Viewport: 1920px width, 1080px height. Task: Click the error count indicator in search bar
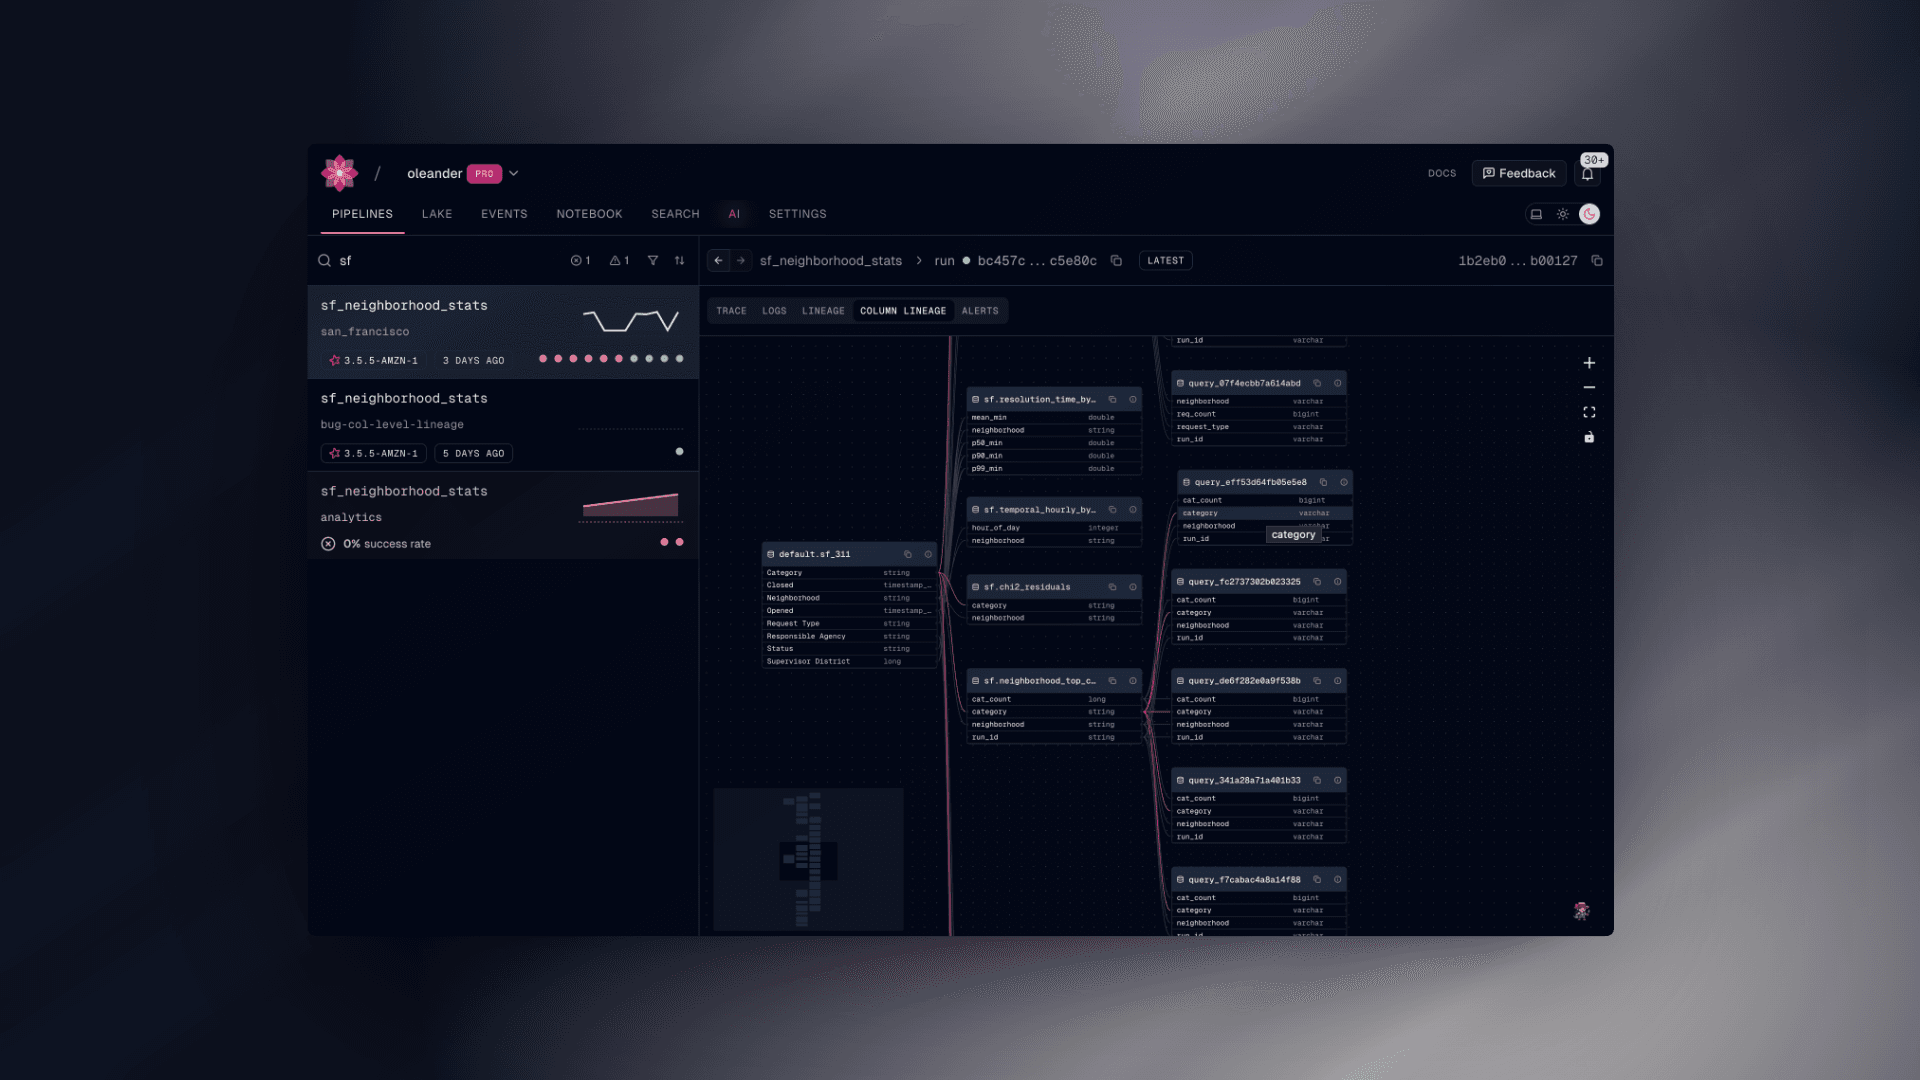[578, 260]
